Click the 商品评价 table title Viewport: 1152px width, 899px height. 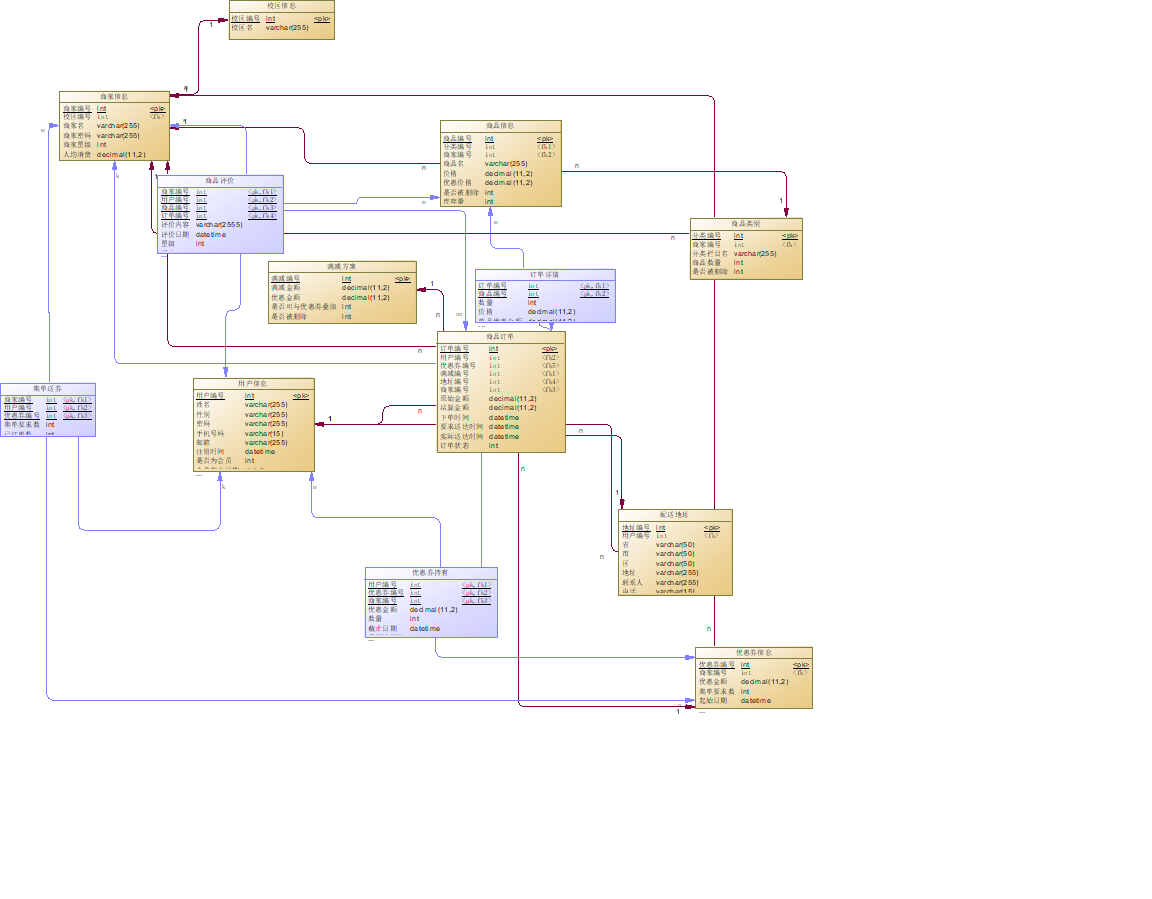(x=220, y=181)
